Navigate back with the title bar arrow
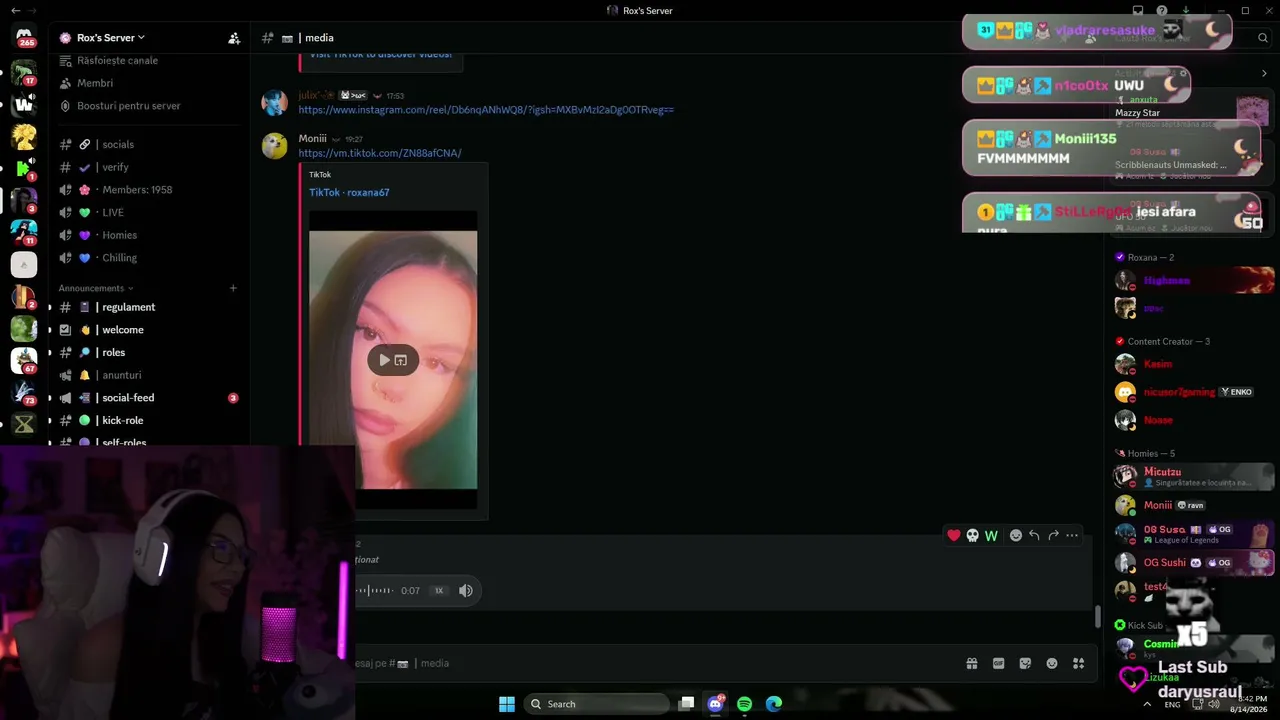This screenshot has width=1280, height=720. pyautogui.click(x=15, y=10)
